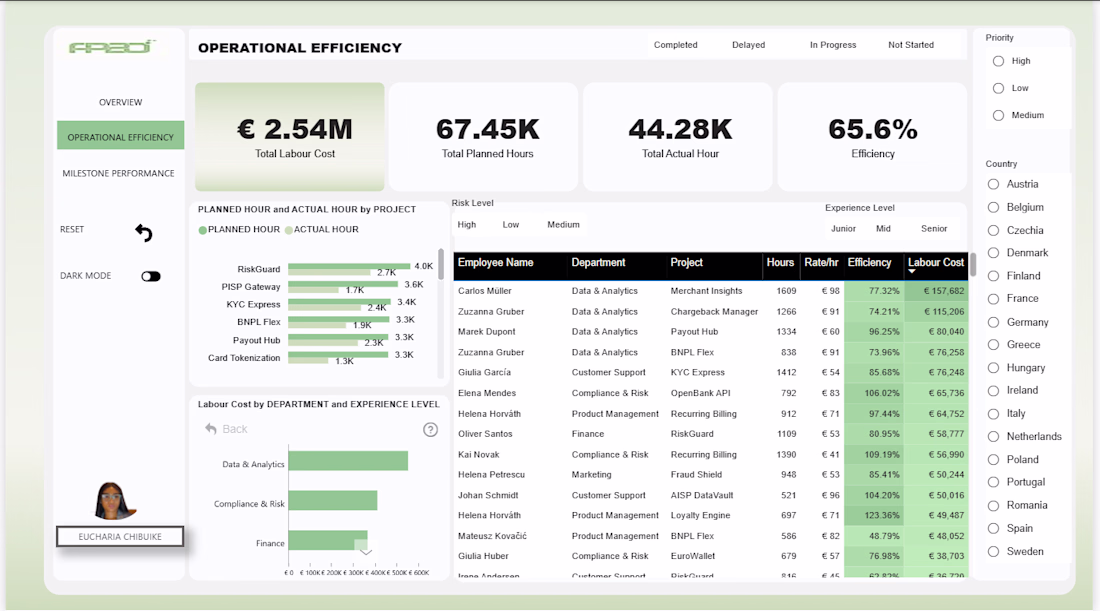This screenshot has height=611, width=1100.
Task: Select the High priority radio button
Action: [998, 61]
